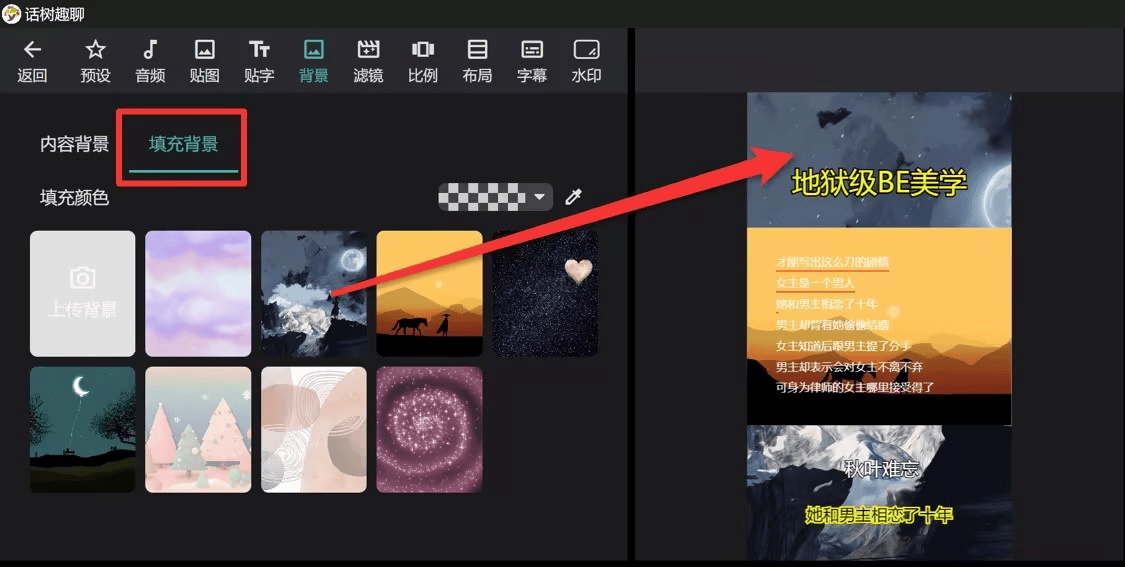Image resolution: width=1125 pixels, height=567 pixels.
Task: Select the 贴图 sticker image tool
Action: [204, 50]
